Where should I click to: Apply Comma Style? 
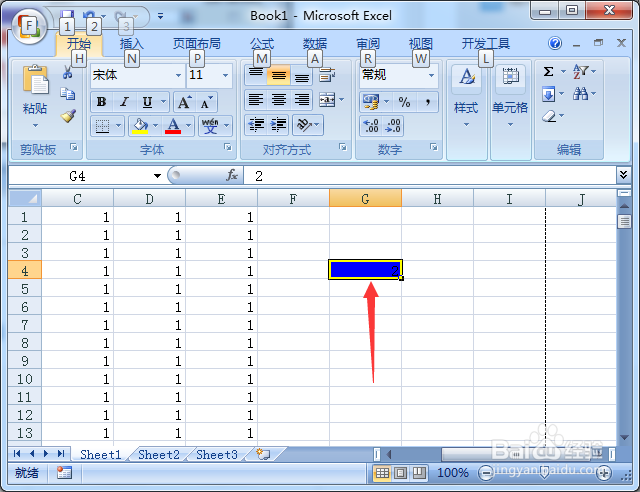(x=427, y=102)
